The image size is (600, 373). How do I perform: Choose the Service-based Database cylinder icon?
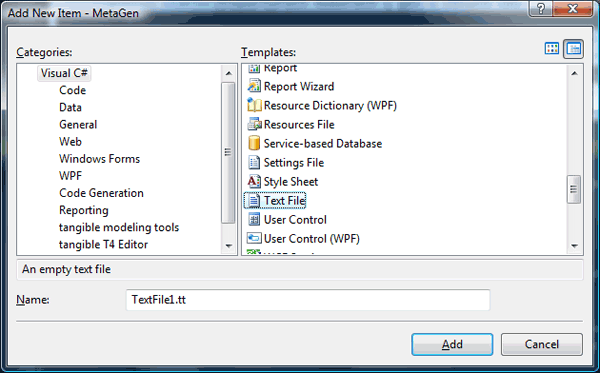pyautogui.click(x=254, y=143)
